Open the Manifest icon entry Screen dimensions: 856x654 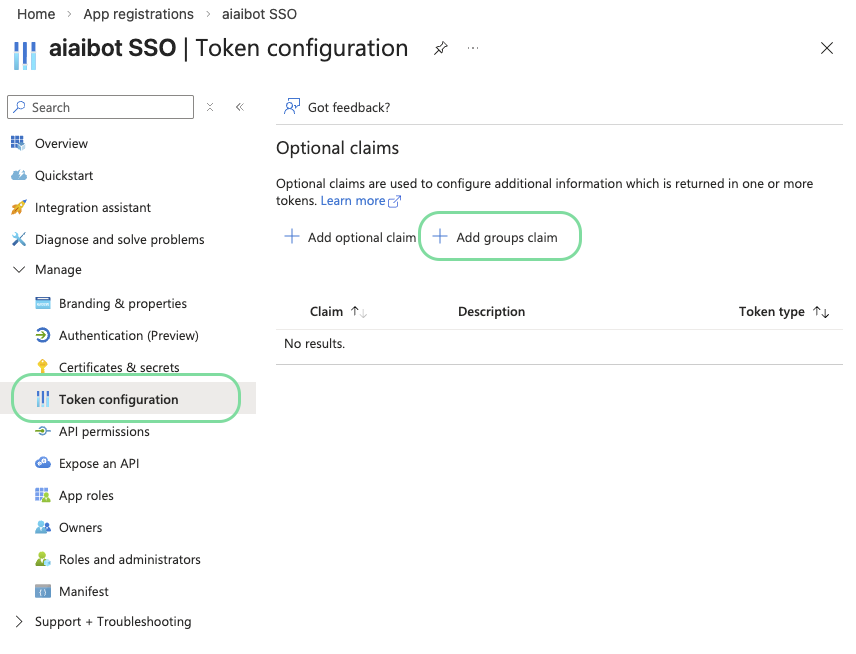click(x=42, y=591)
